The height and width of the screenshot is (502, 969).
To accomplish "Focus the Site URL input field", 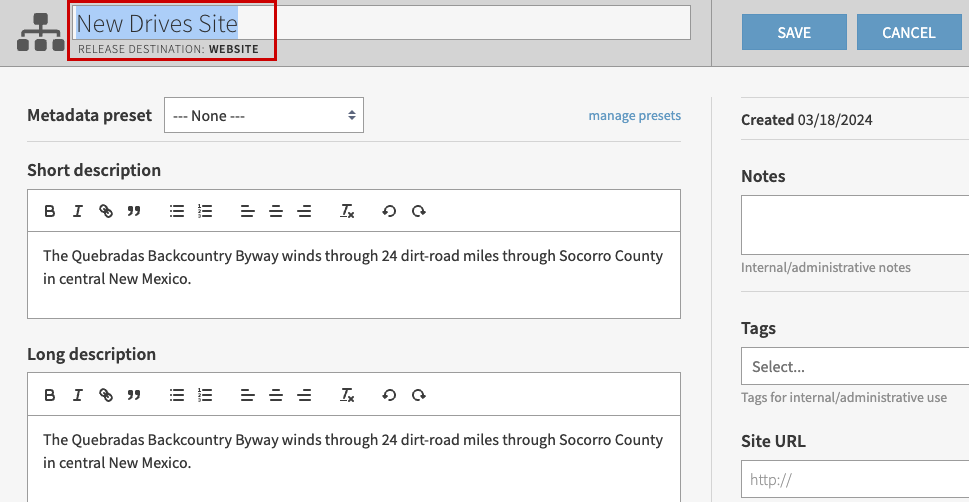I will pyautogui.click(x=854, y=480).
